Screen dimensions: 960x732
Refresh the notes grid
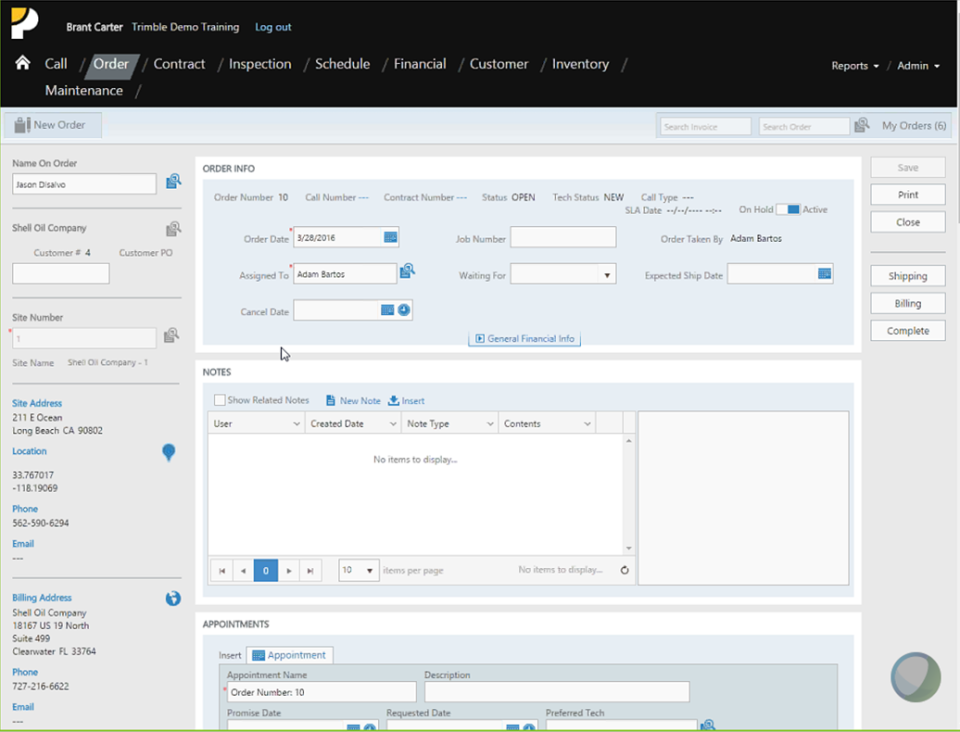click(x=624, y=570)
